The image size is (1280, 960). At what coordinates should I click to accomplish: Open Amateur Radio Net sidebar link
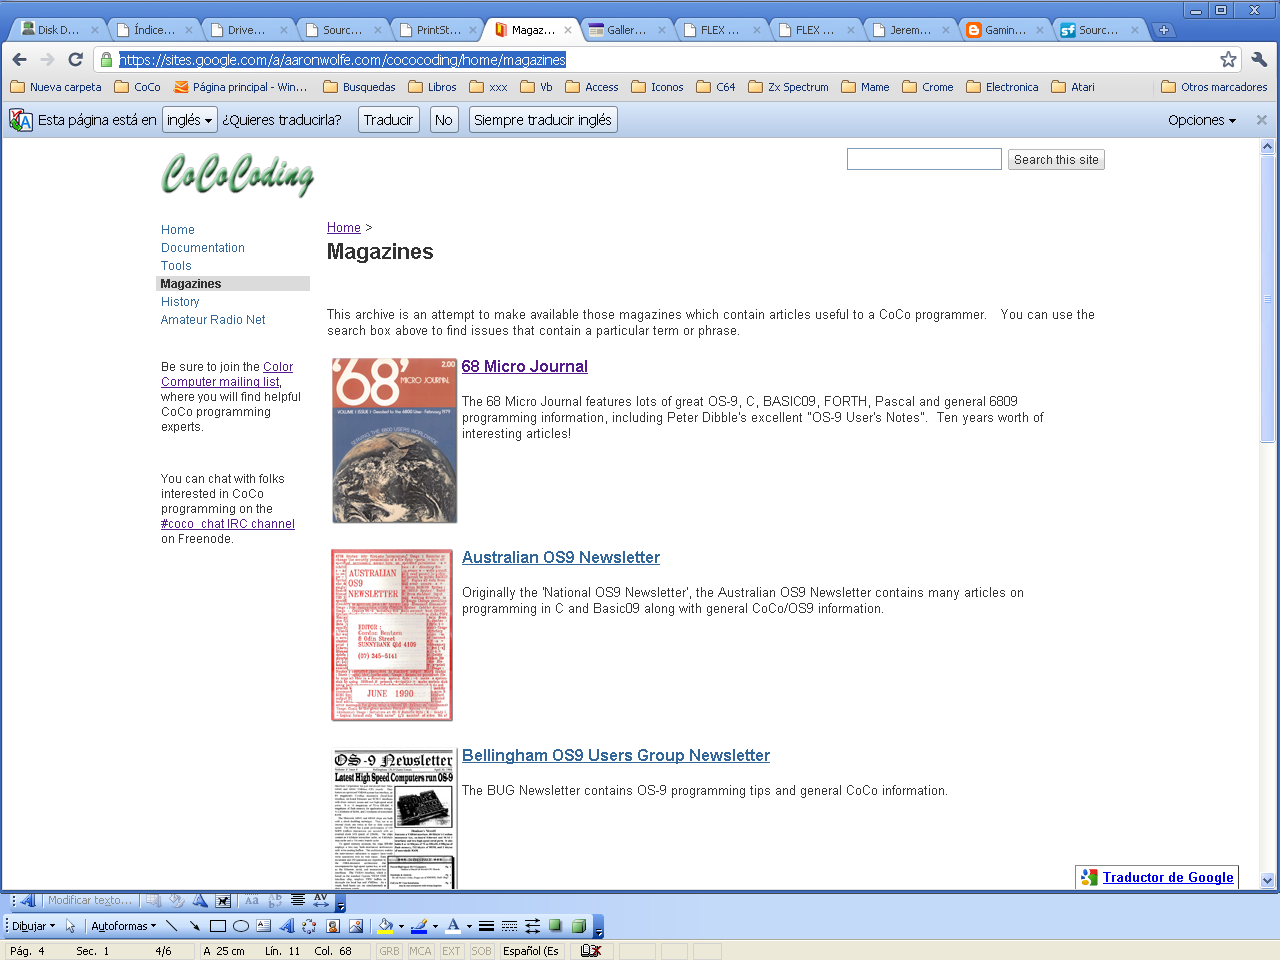213,320
